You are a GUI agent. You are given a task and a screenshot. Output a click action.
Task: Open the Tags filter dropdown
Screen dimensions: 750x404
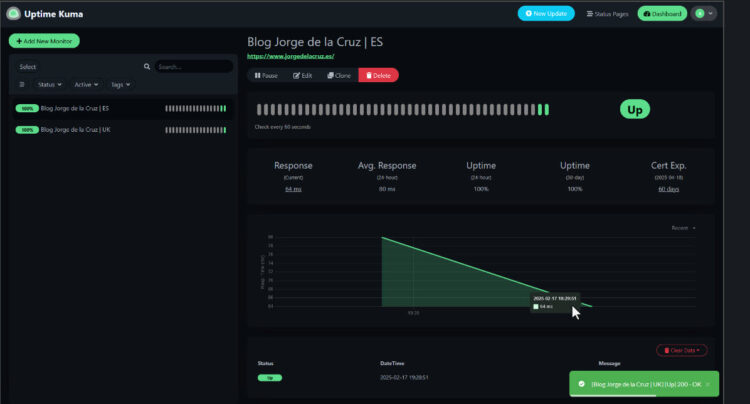pyautogui.click(x=120, y=85)
